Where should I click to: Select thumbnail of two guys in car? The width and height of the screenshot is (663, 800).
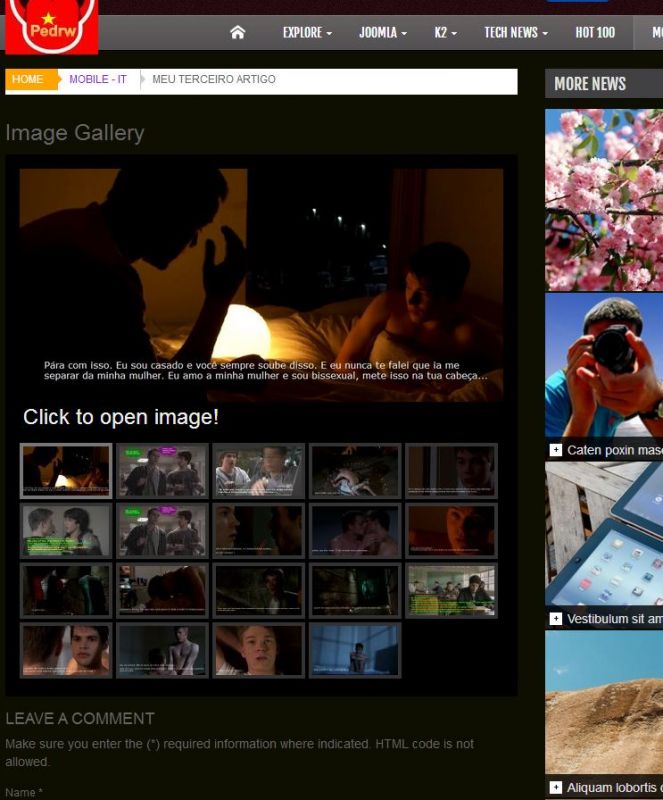coord(259,471)
